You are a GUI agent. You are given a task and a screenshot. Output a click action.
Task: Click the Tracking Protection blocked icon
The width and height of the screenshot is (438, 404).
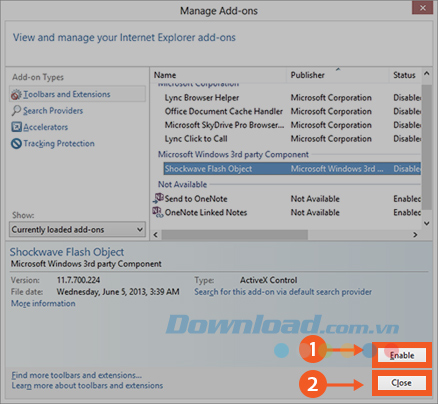coord(16,144)
